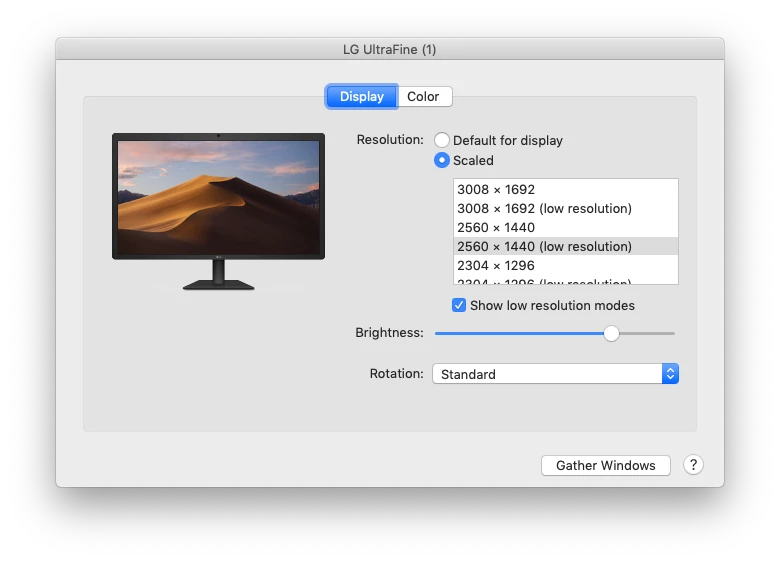The width and height of the screenshot is (780, 561).
Task: Open the Rotation dropdown
Action: (x=555, y=374)
